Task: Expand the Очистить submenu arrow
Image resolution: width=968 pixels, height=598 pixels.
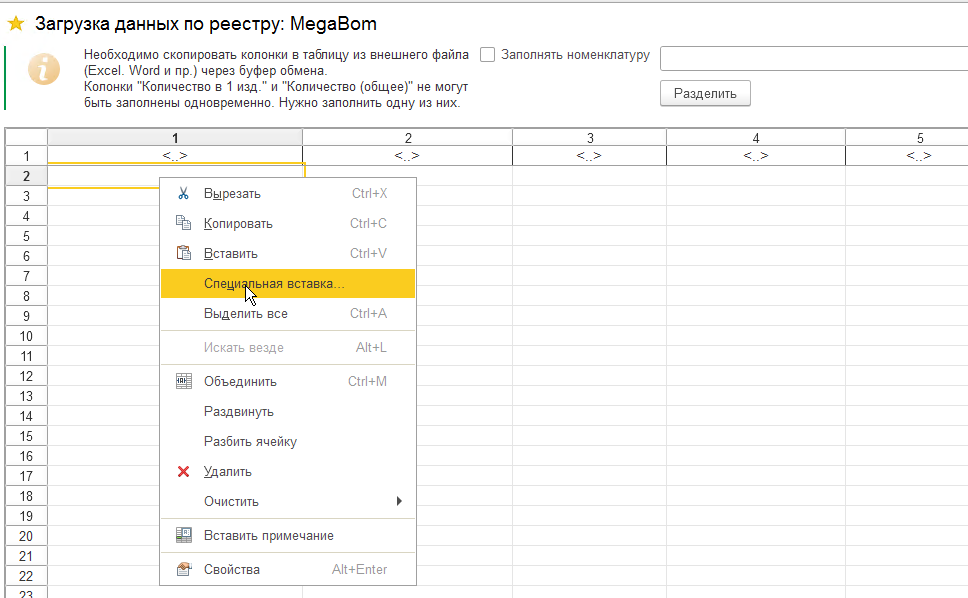Action: click(x=399, y=502)
